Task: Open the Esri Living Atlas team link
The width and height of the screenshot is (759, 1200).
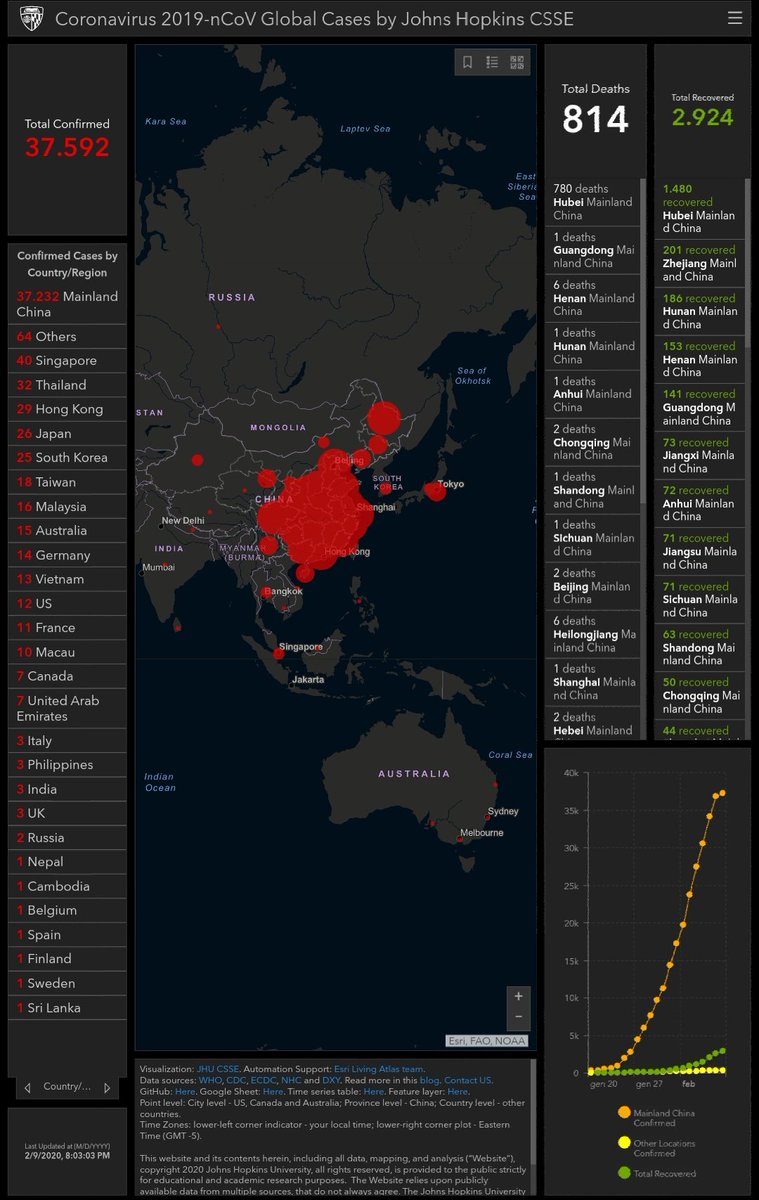Action: 378,1069
